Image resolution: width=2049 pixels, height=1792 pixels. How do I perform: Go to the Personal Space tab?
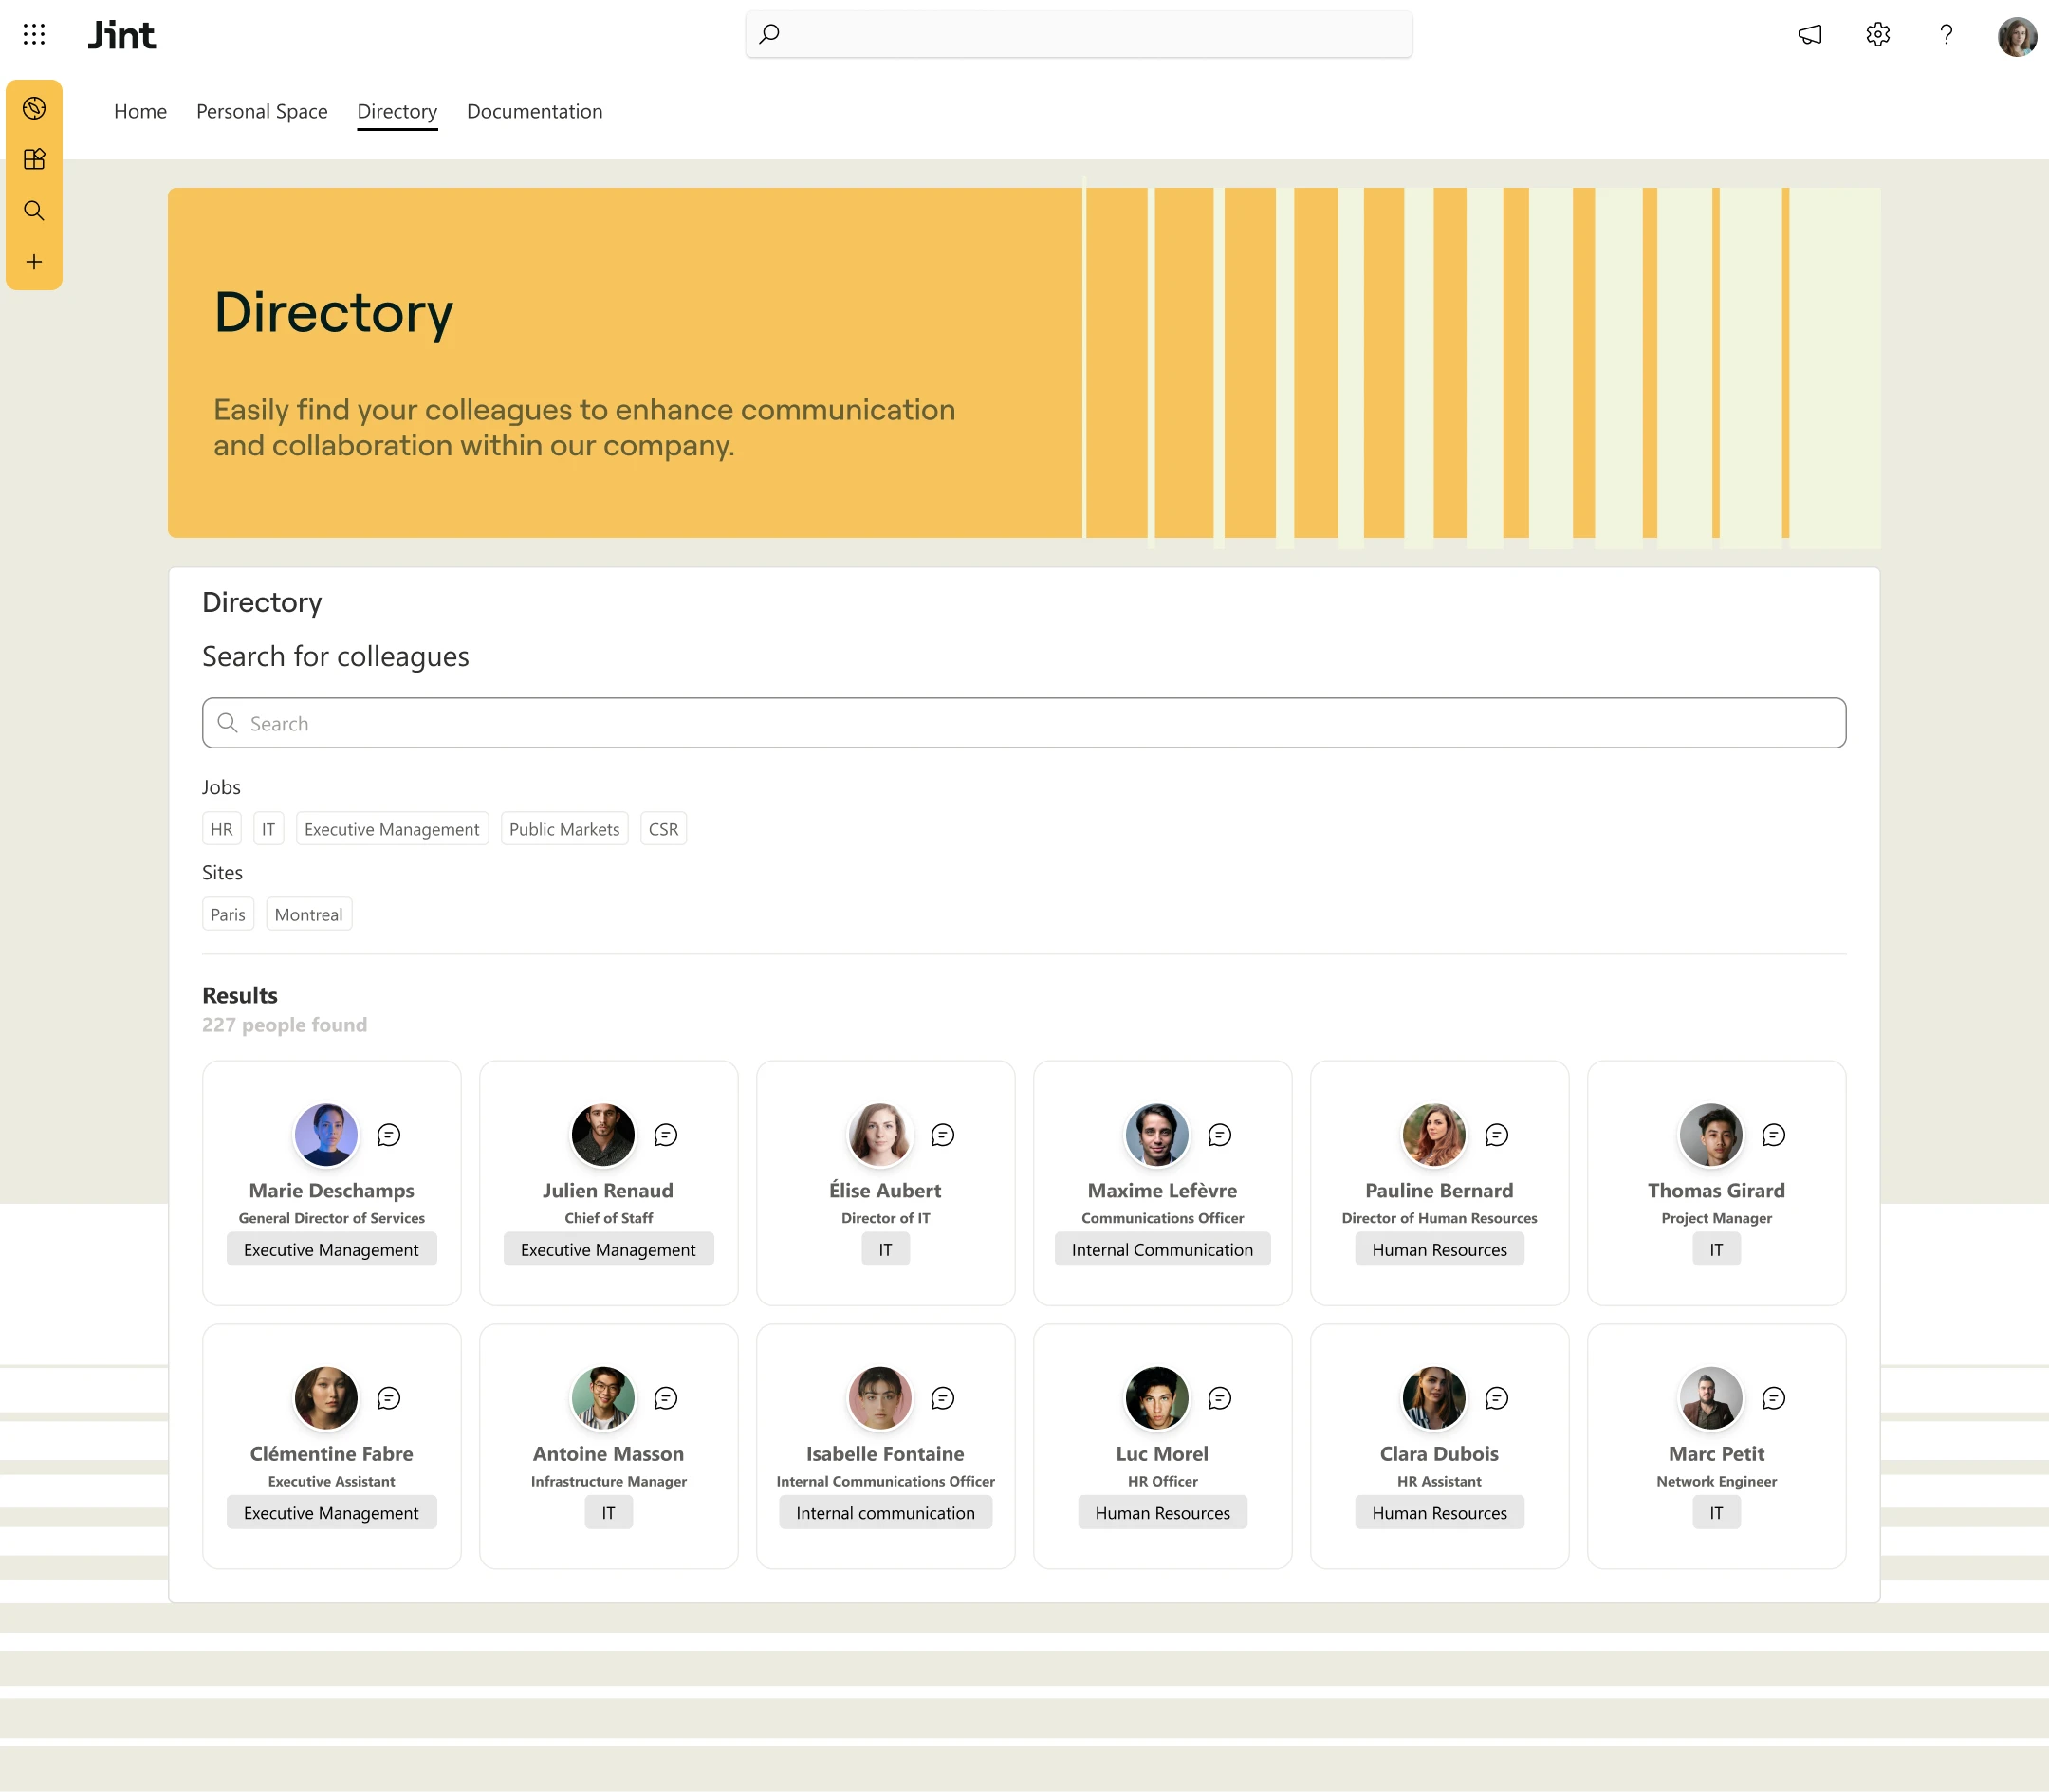coord(262,111)
